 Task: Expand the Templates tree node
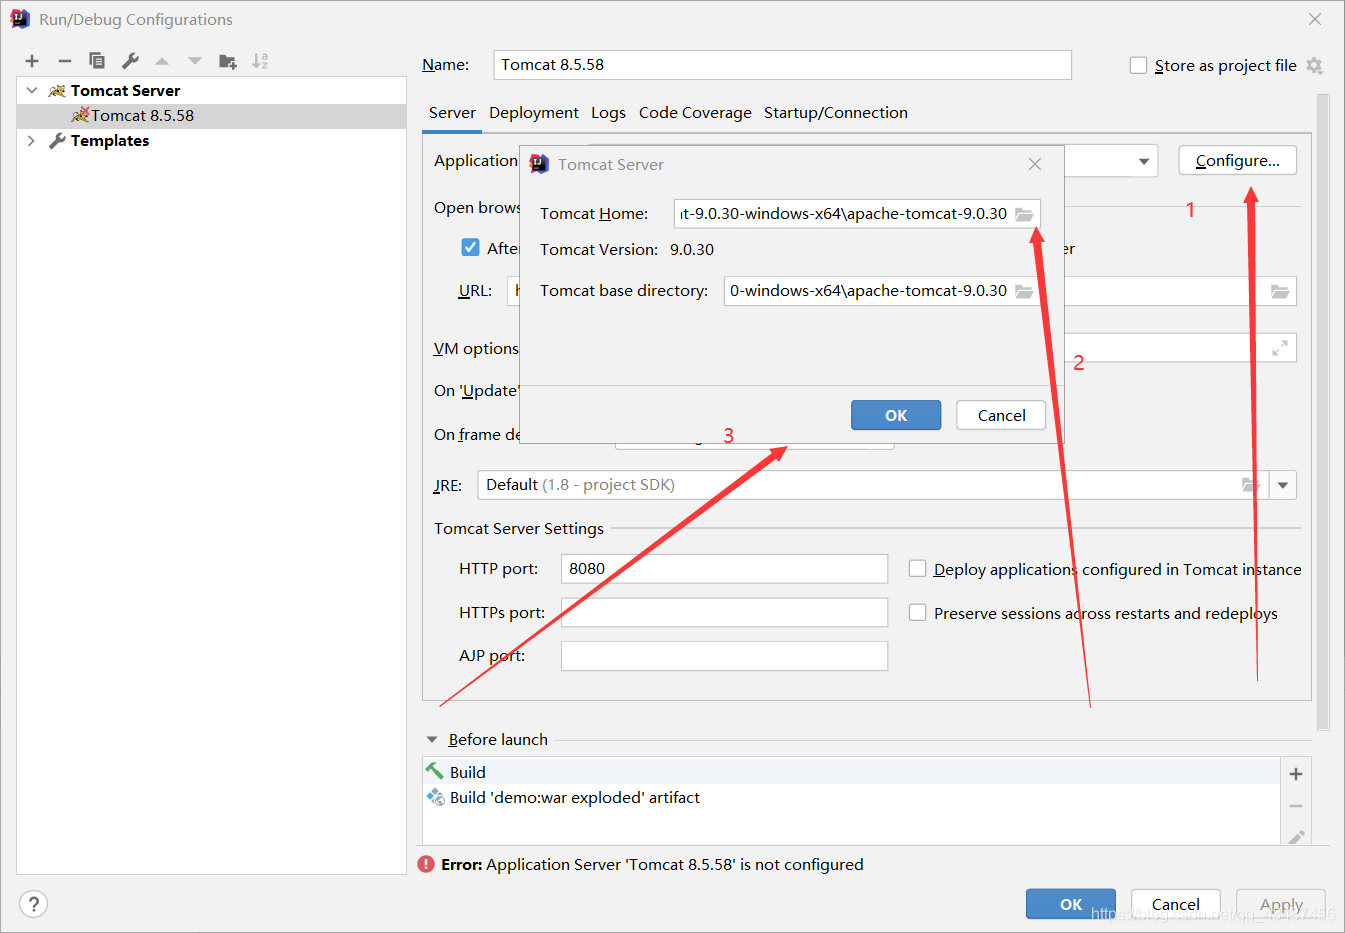coord(31,141)
